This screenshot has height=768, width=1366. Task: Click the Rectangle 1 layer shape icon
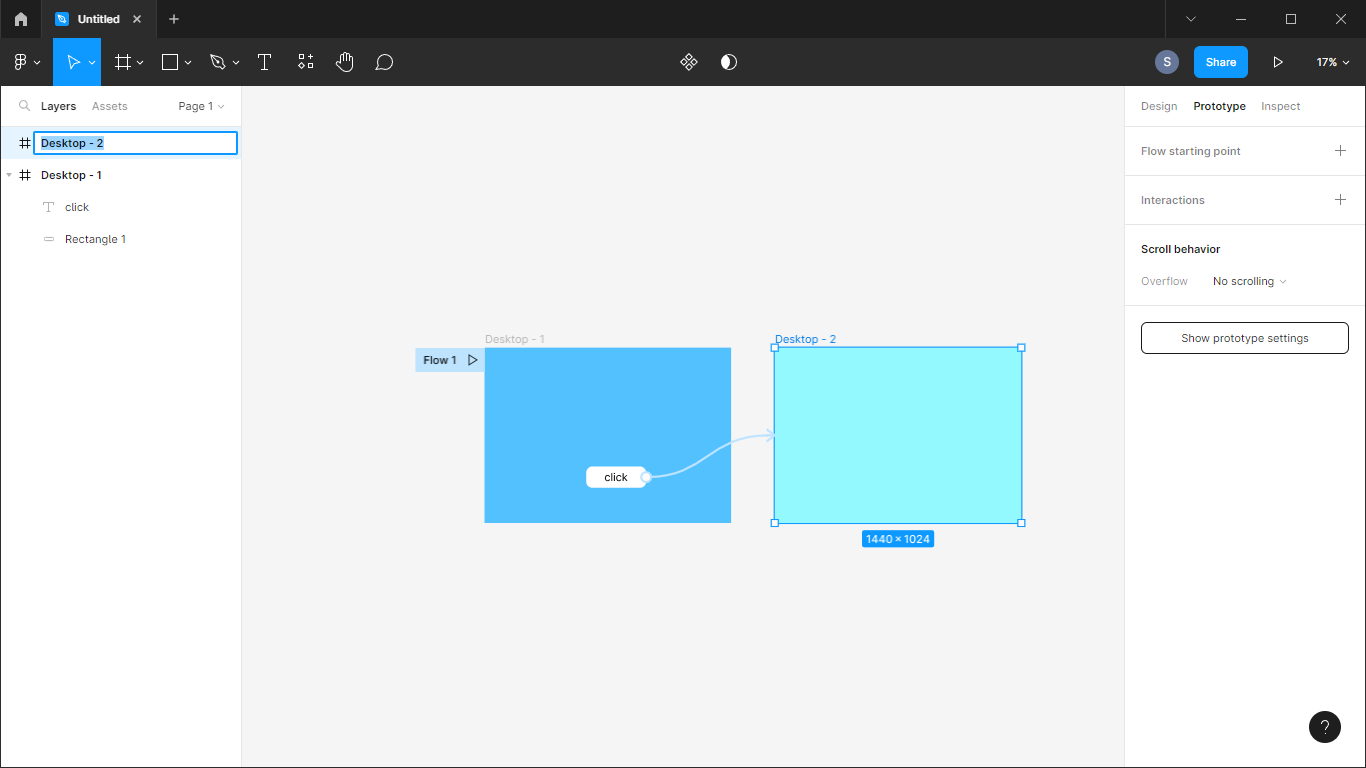point(49,239)
